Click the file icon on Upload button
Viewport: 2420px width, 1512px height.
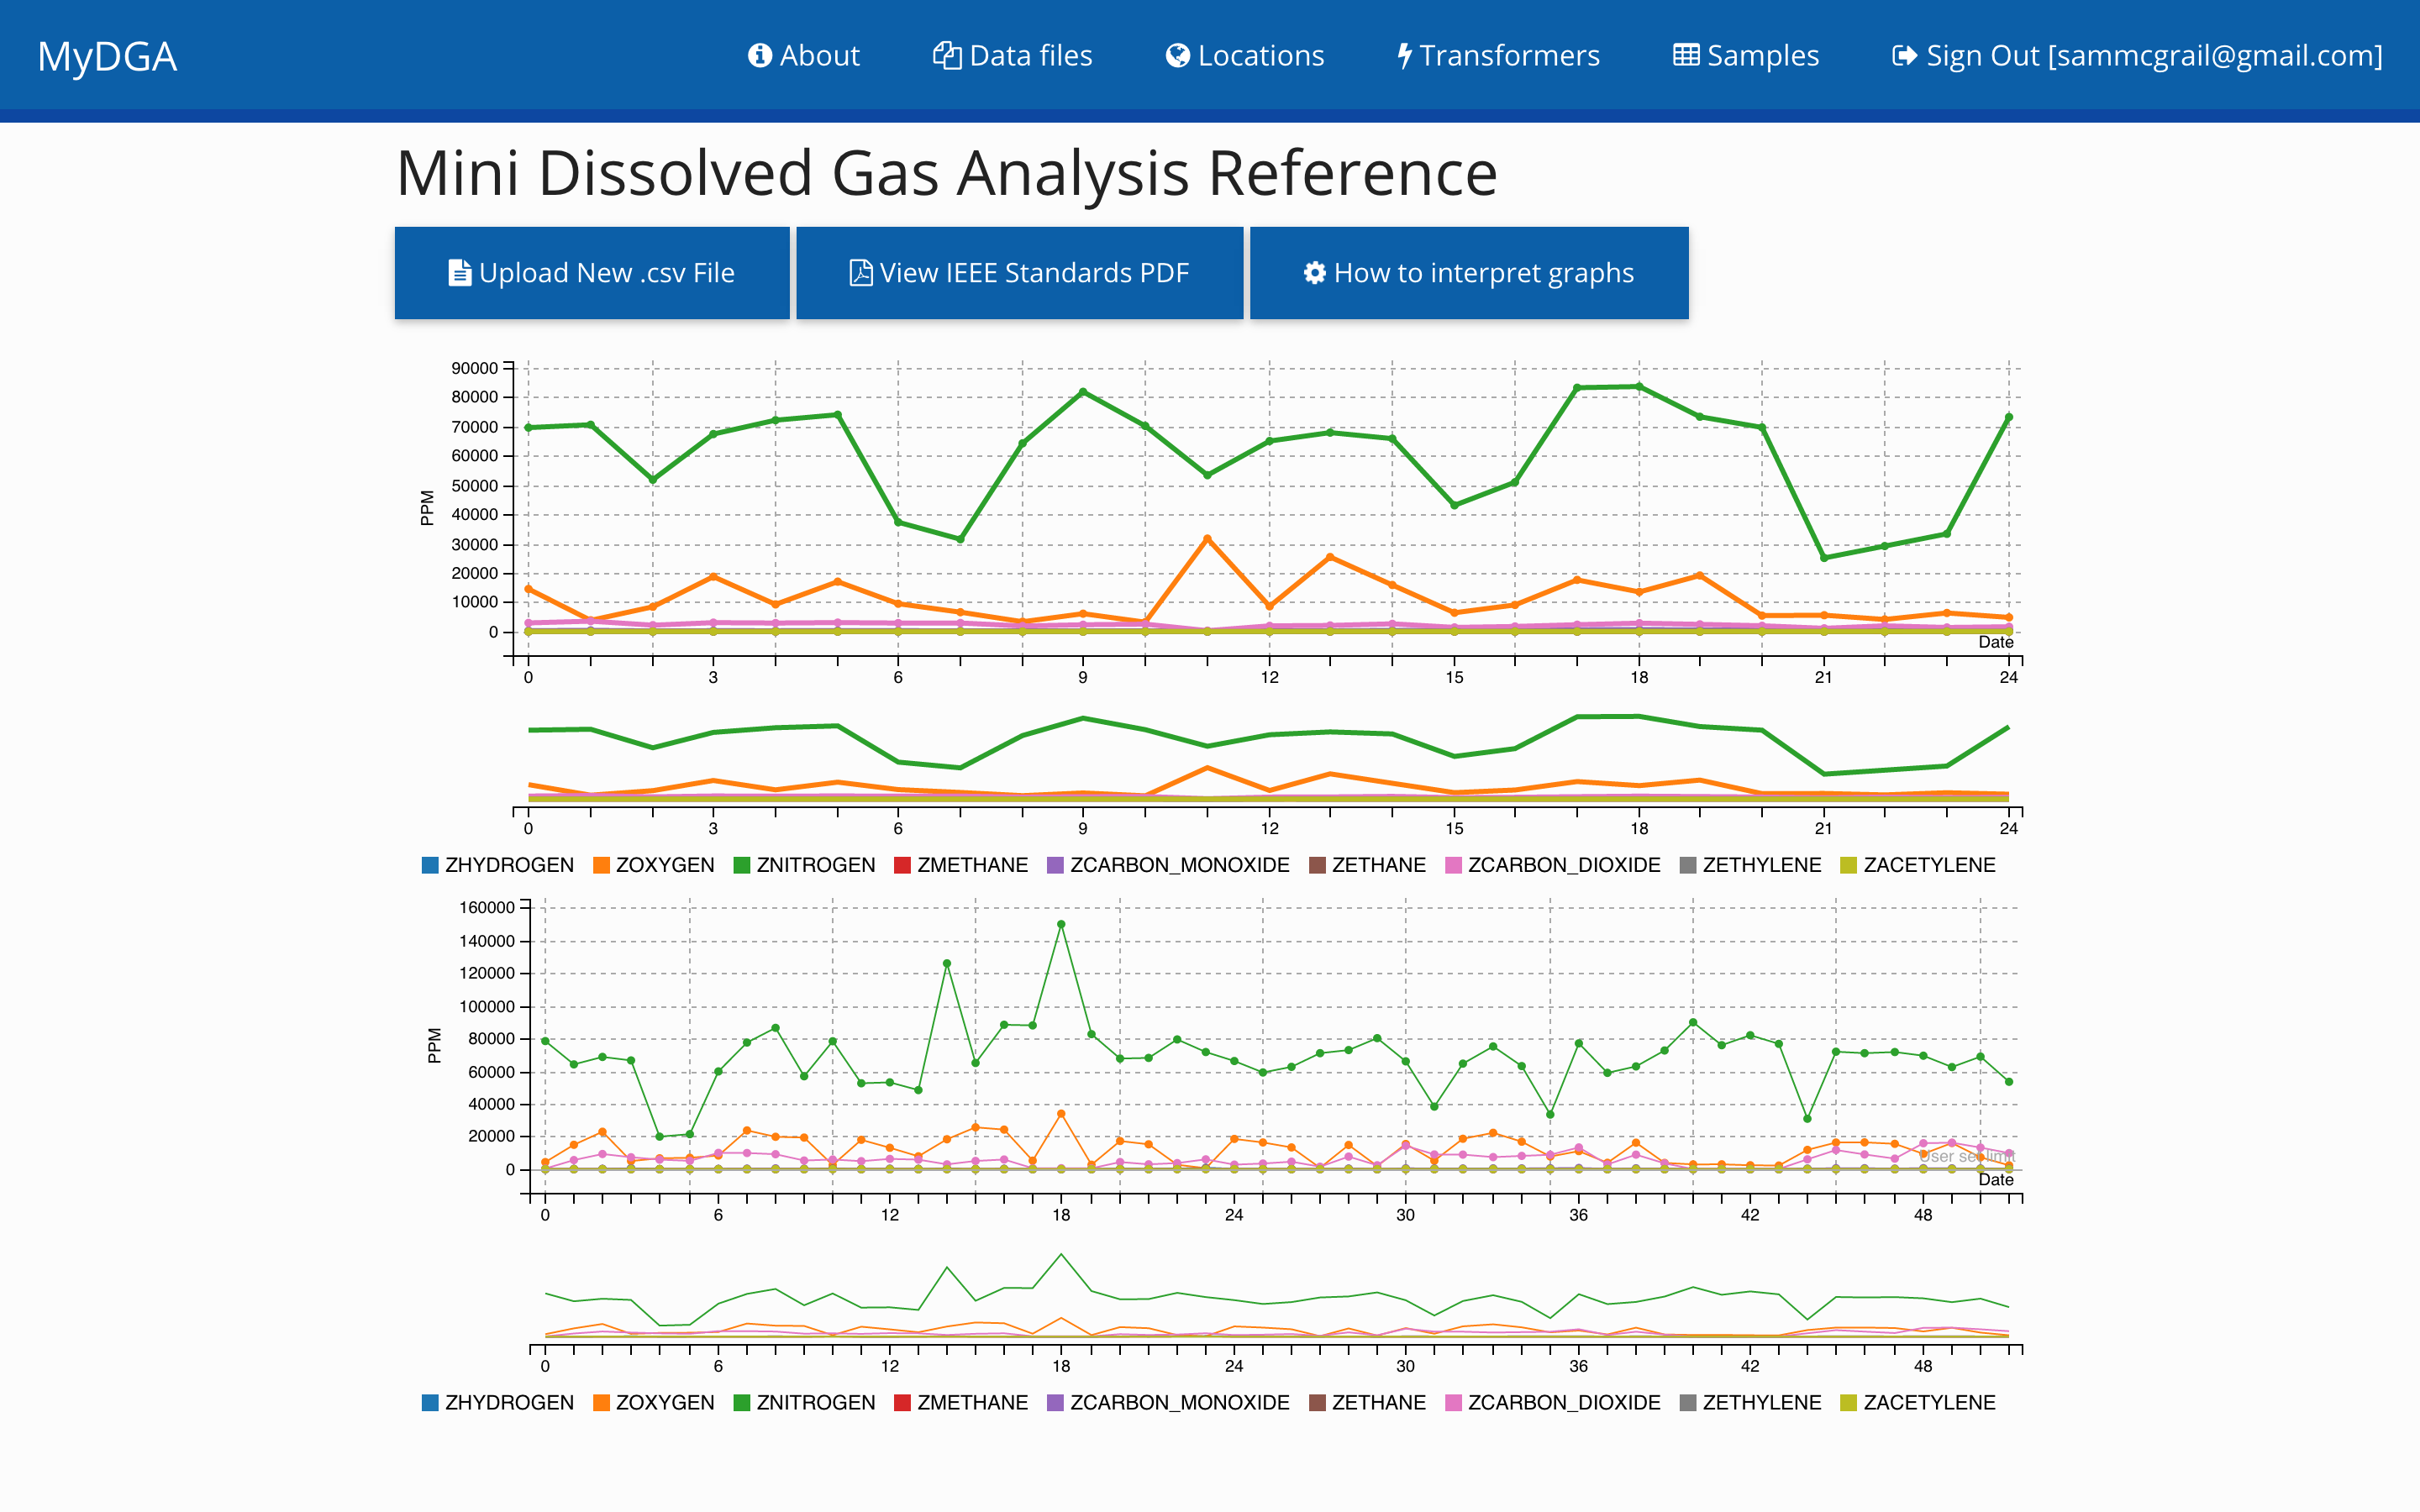click(459, 273)
